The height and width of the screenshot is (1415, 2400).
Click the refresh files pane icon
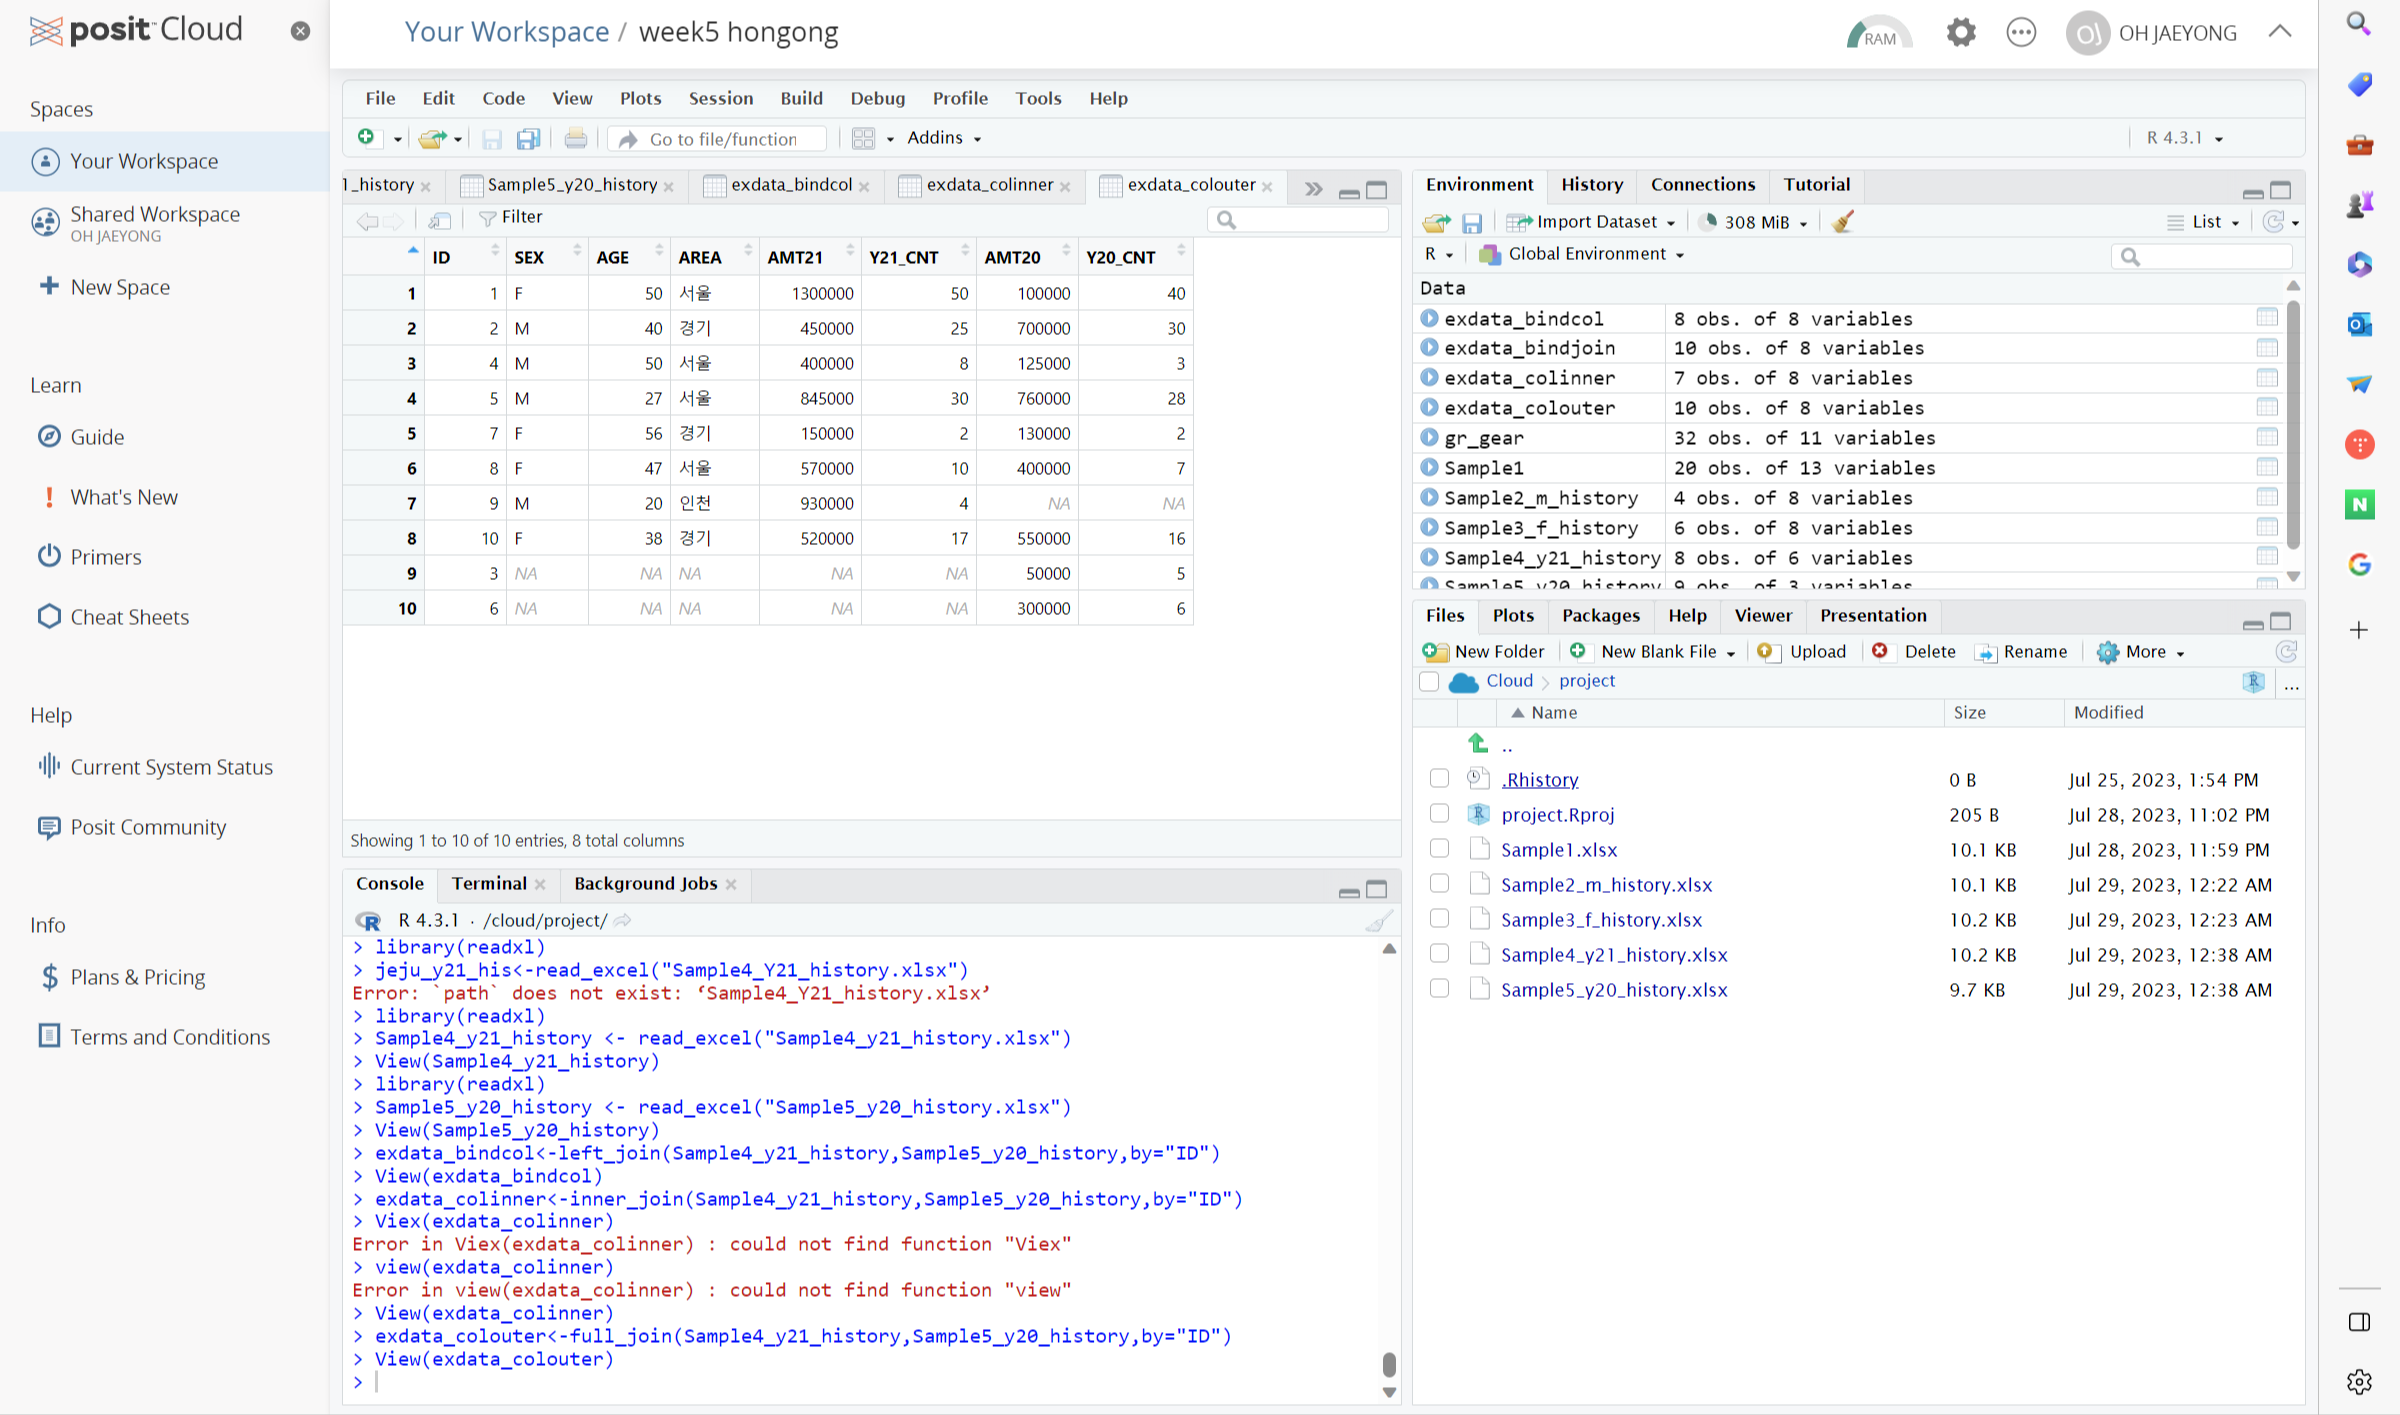point(2286,652)
